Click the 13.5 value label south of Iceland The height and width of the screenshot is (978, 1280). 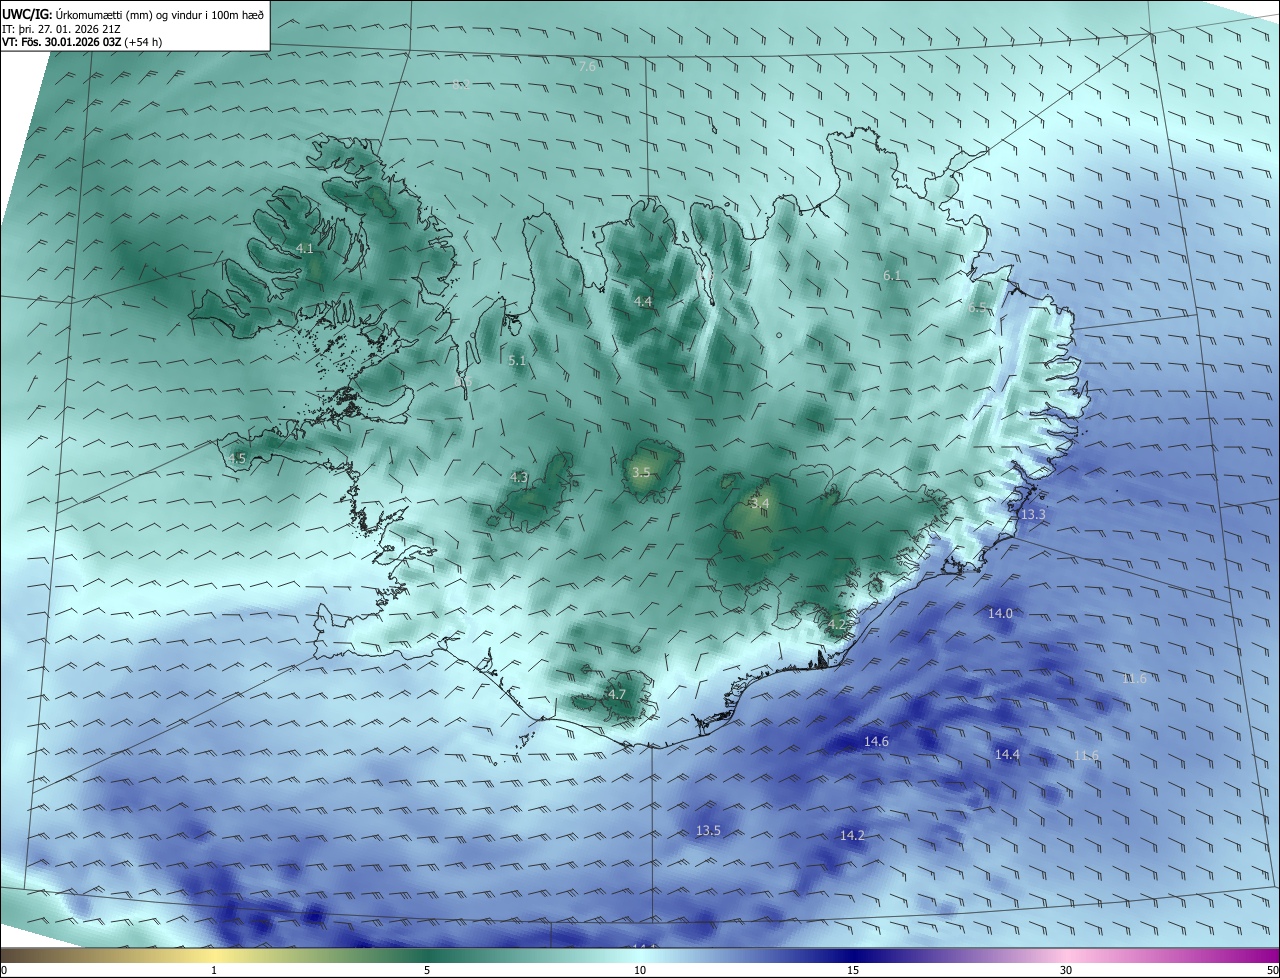click(708, 830)
